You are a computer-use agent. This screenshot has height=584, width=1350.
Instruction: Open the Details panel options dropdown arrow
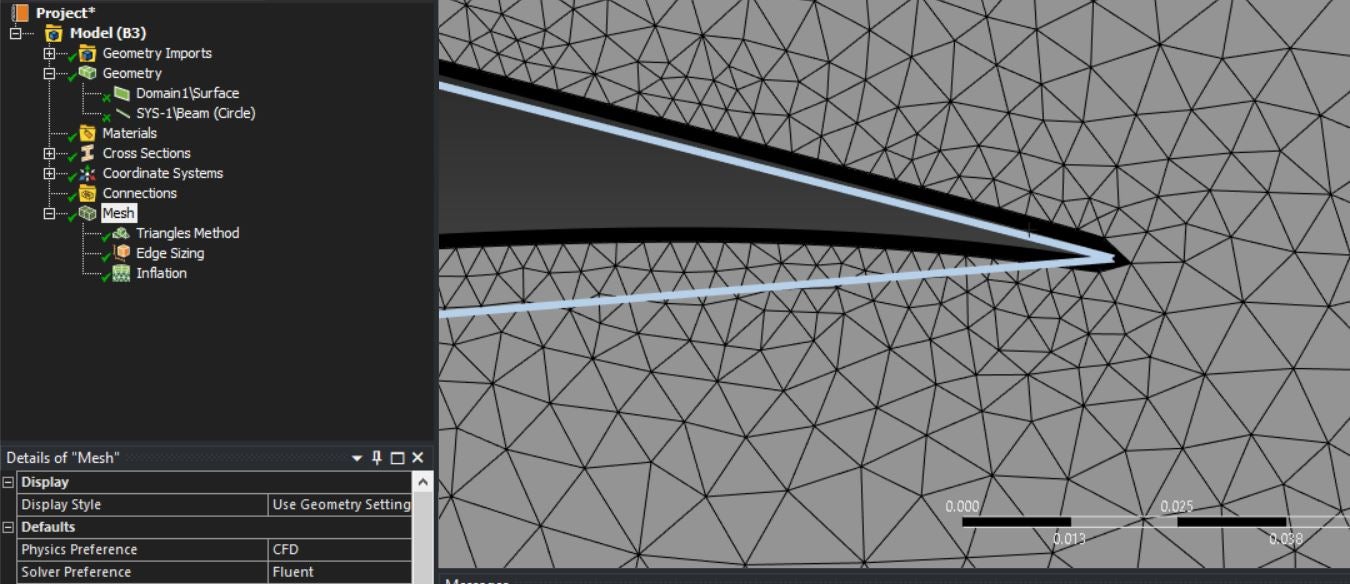(x=357, y=459)
